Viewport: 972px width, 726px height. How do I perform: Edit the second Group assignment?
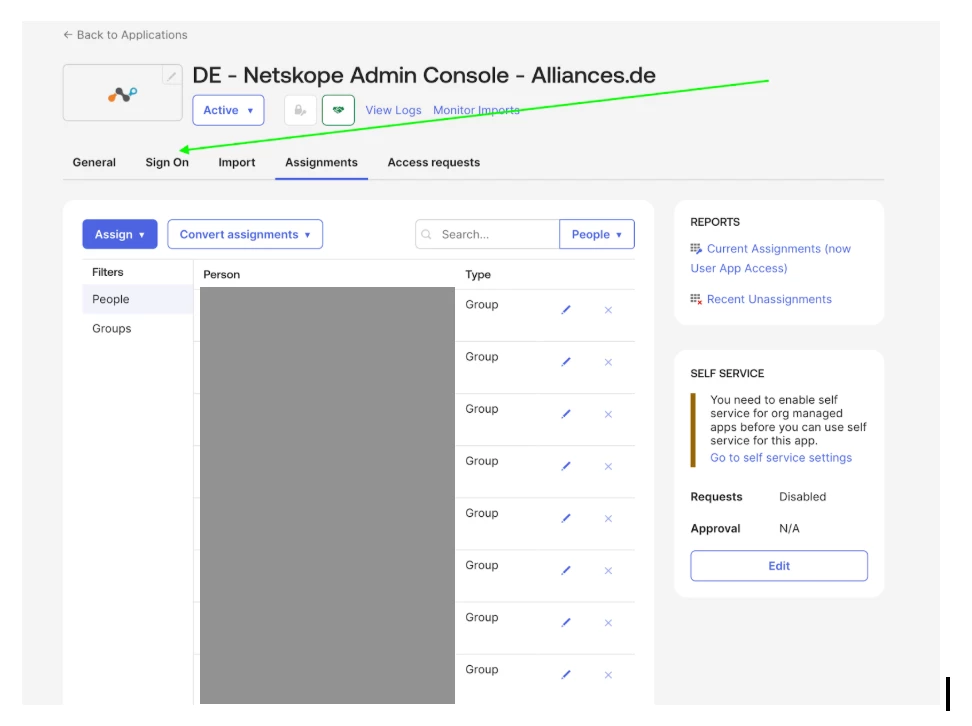(x=566, y=361)
